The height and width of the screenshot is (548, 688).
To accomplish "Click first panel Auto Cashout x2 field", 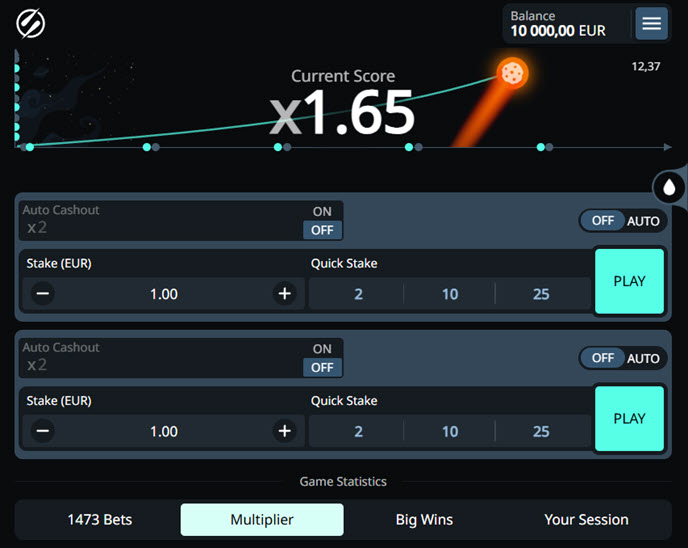I will point(160,227).
